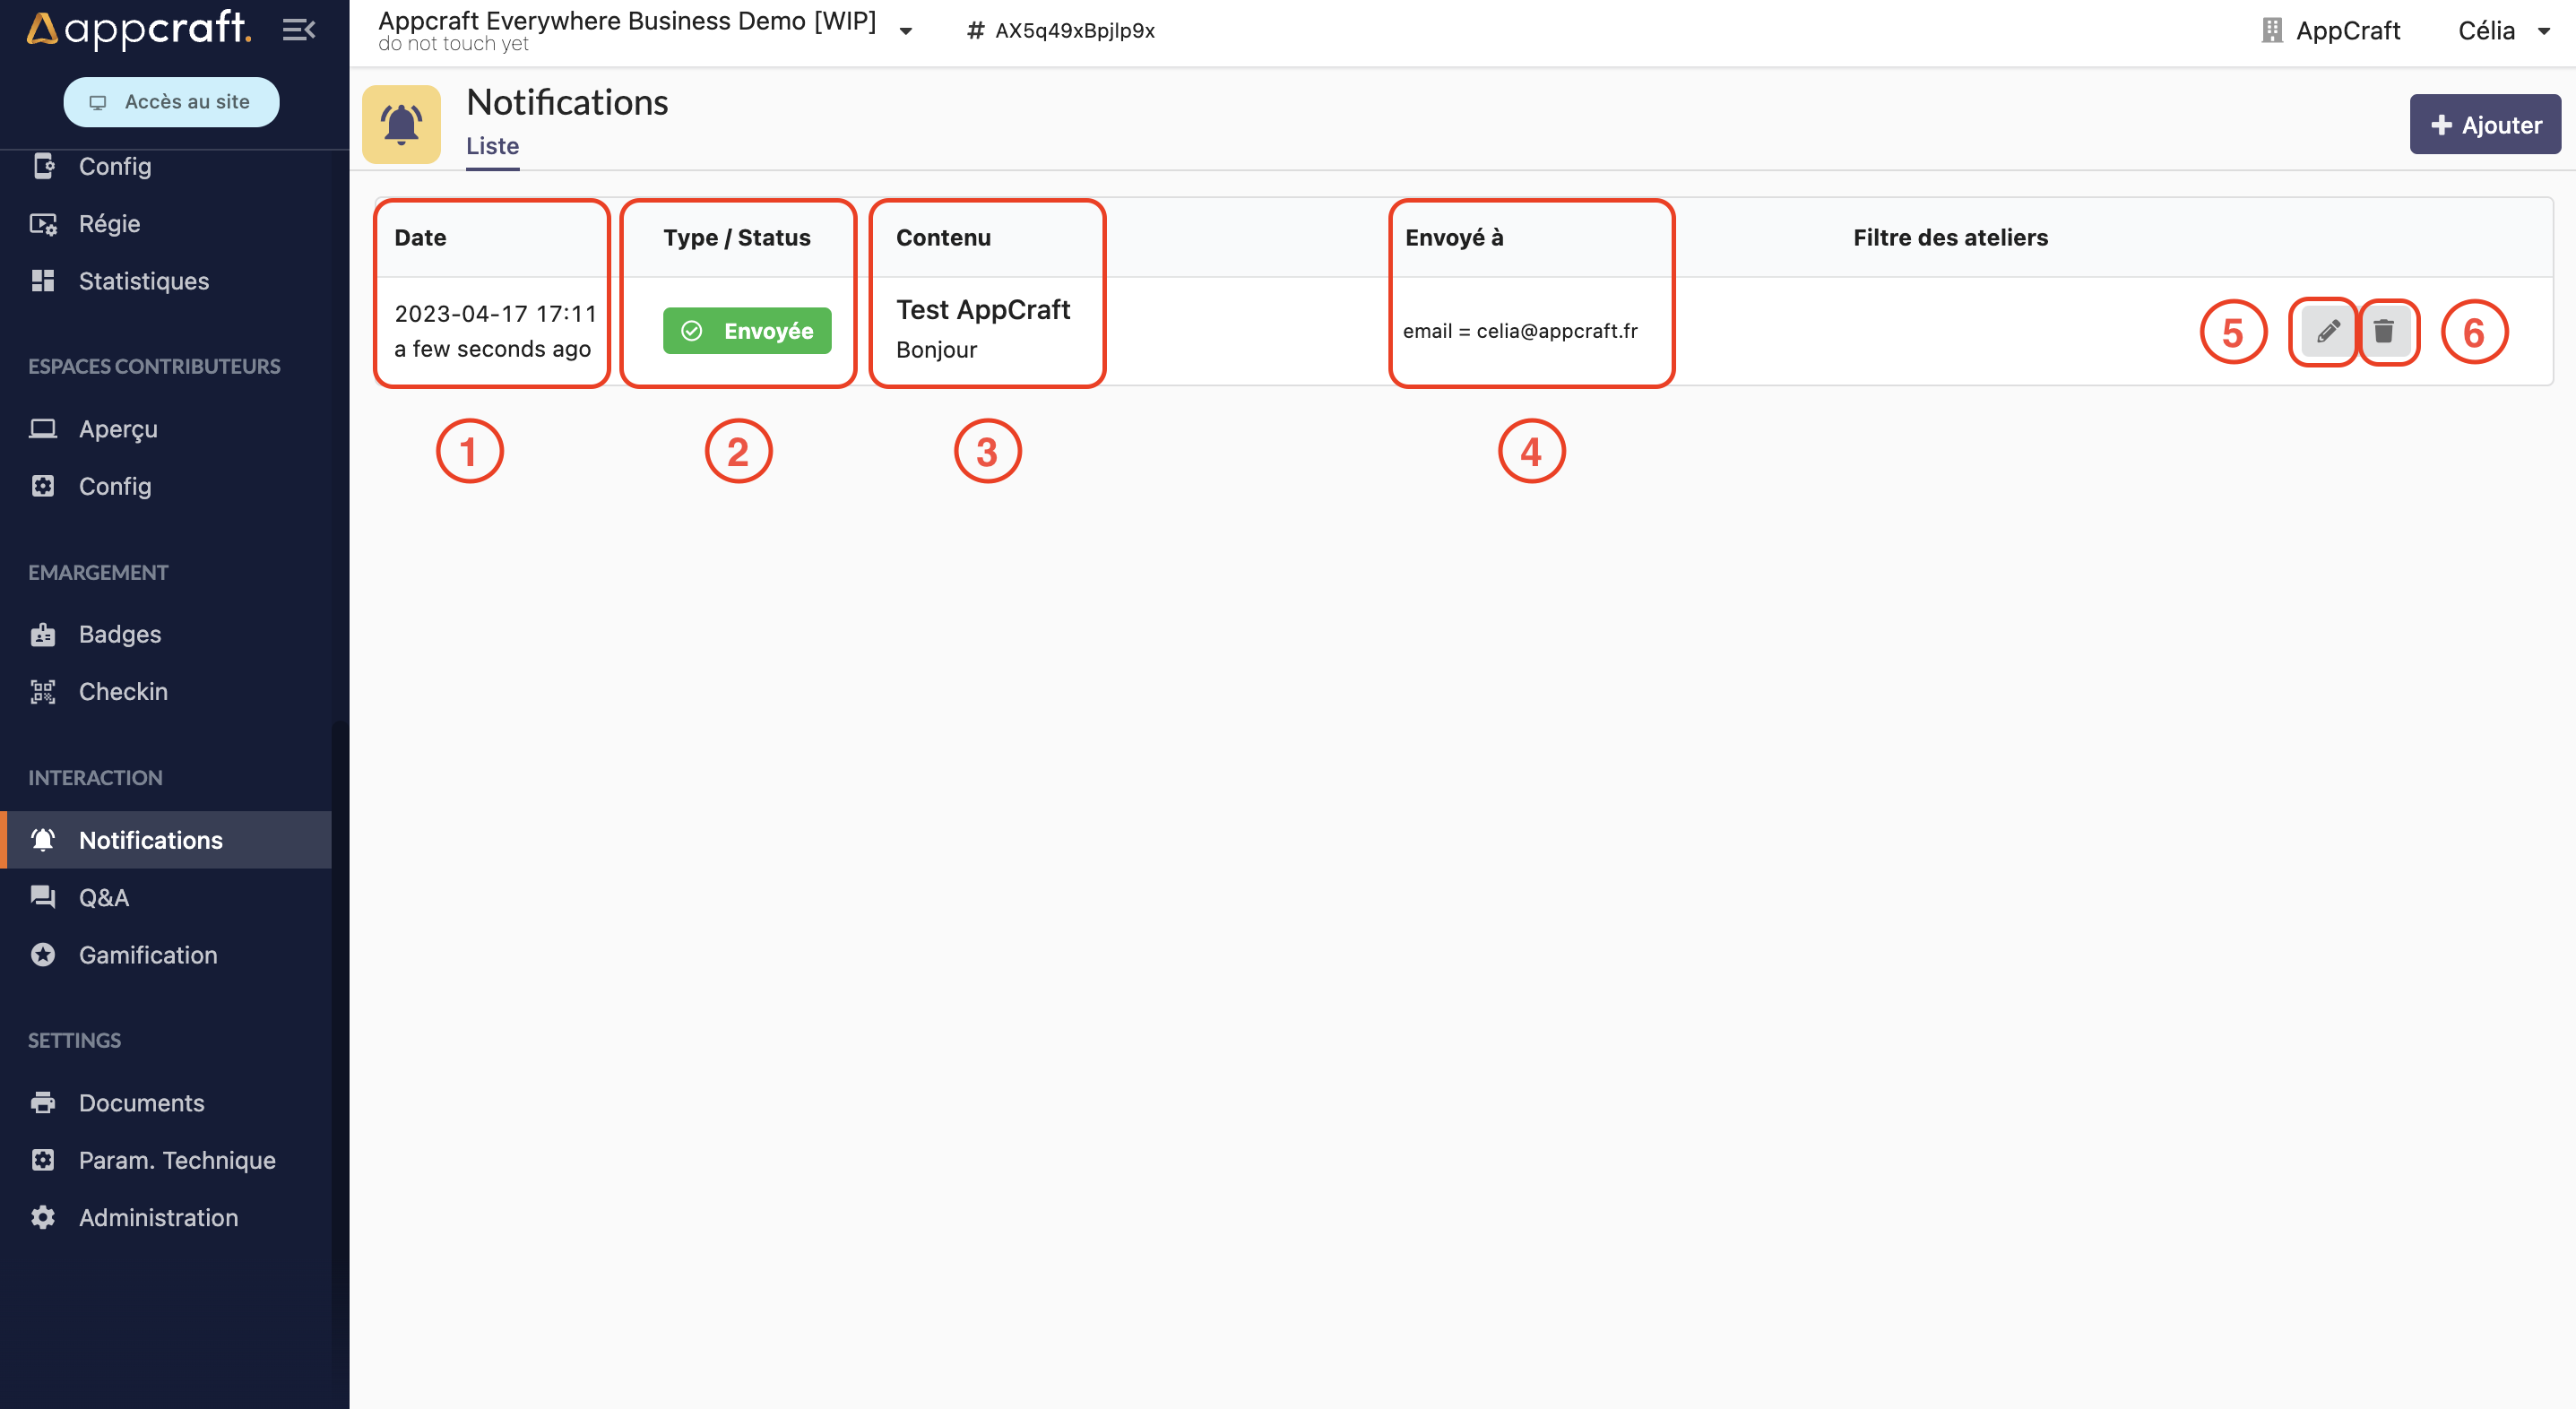Click the date field 2023-04-17 17:11
Viewport: 2576px width, 1409px height.
pos(495,312)
